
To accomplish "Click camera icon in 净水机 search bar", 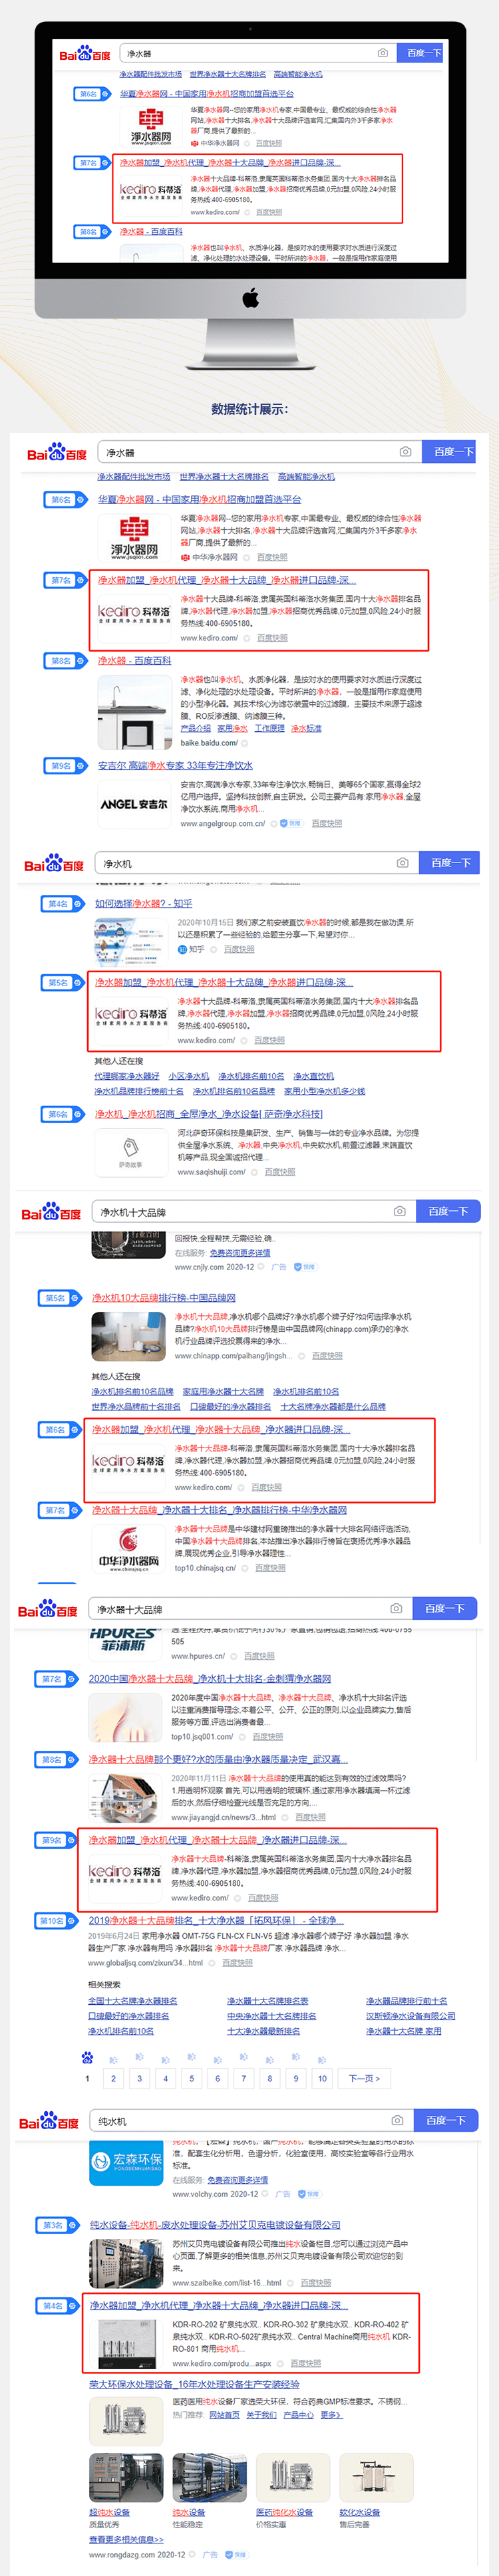I will (x=402, y=862).
